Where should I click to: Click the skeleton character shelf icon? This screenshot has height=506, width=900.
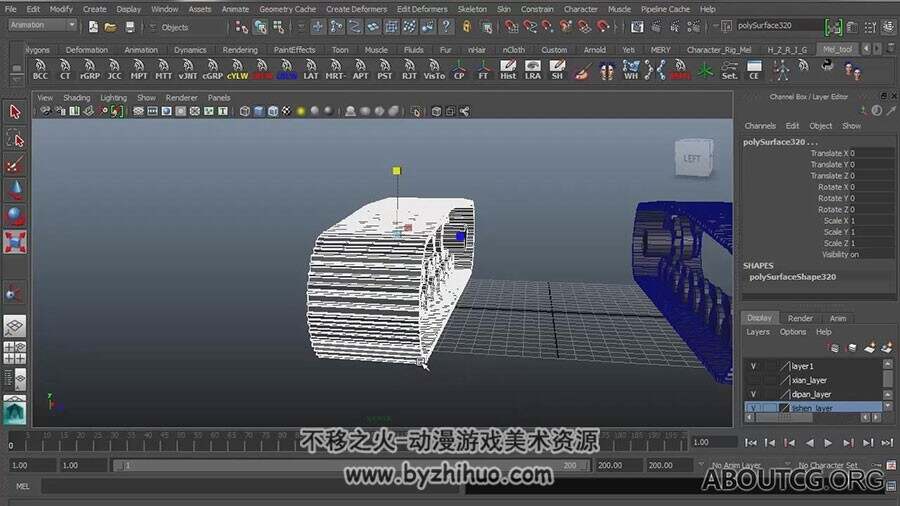pyautogui.click(x=781, y=70)
